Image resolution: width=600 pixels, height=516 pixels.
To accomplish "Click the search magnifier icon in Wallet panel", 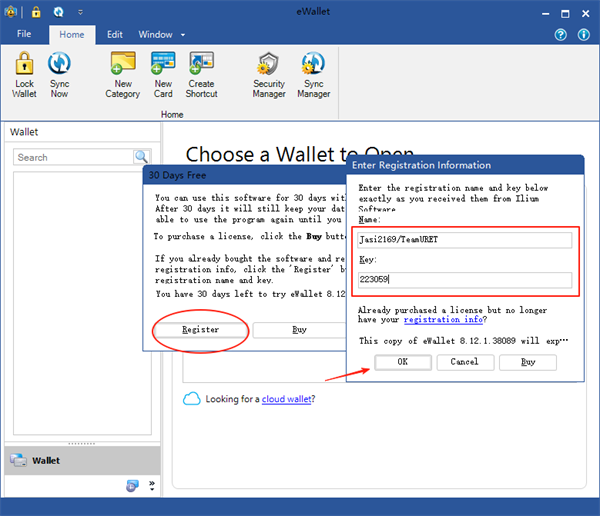I will point(142,157).
